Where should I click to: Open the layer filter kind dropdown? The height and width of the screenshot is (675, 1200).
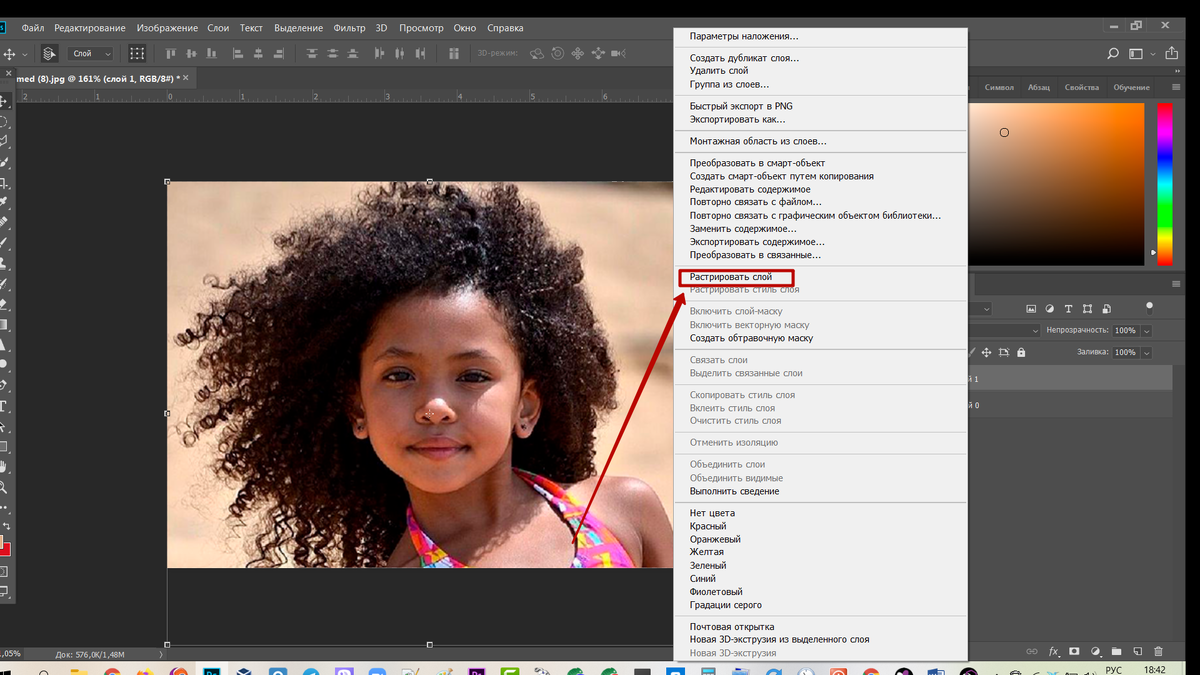tap(980, 309)
